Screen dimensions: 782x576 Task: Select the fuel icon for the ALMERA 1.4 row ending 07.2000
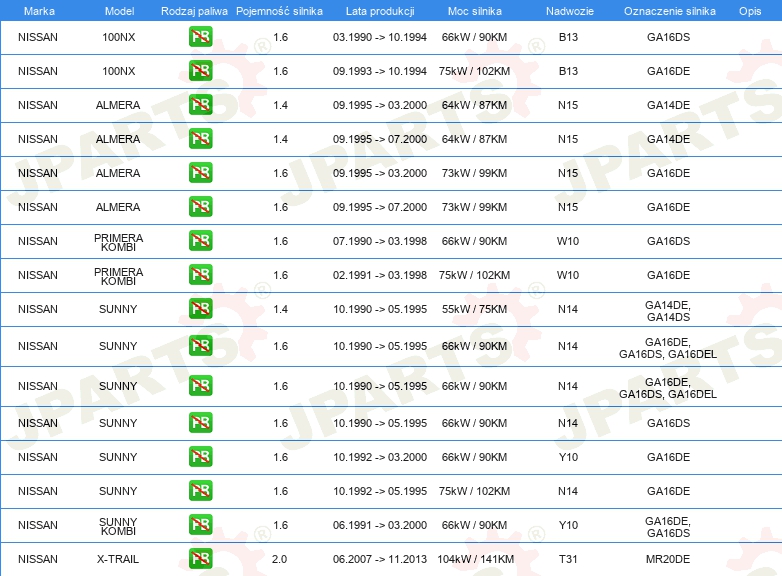[x=200, y=138]
